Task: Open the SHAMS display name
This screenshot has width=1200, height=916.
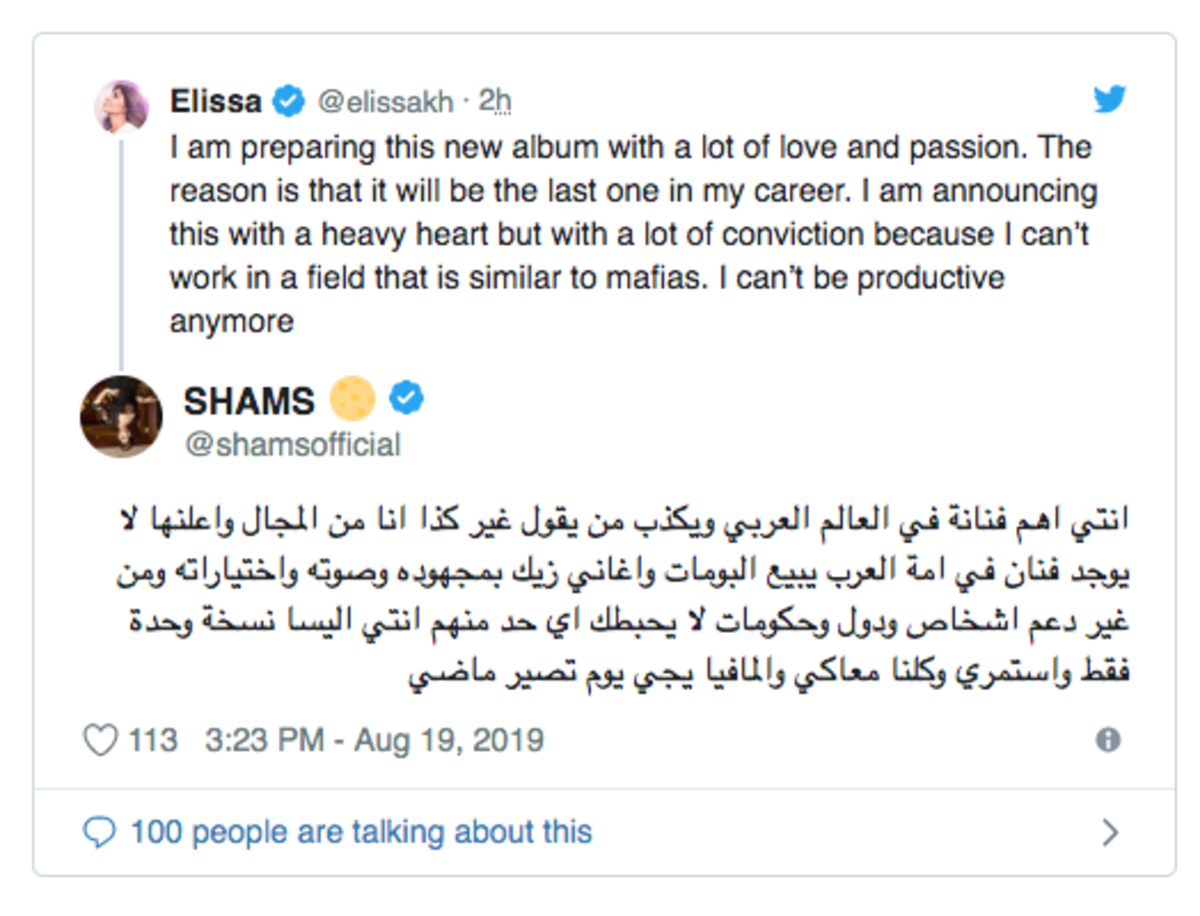Action: point(248,400)
